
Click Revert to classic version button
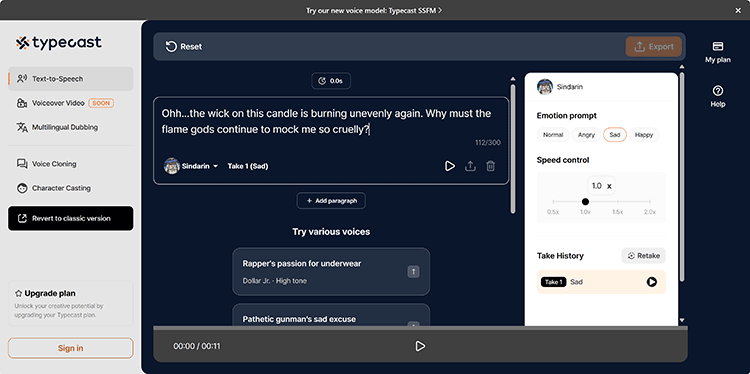coord(71,219)
